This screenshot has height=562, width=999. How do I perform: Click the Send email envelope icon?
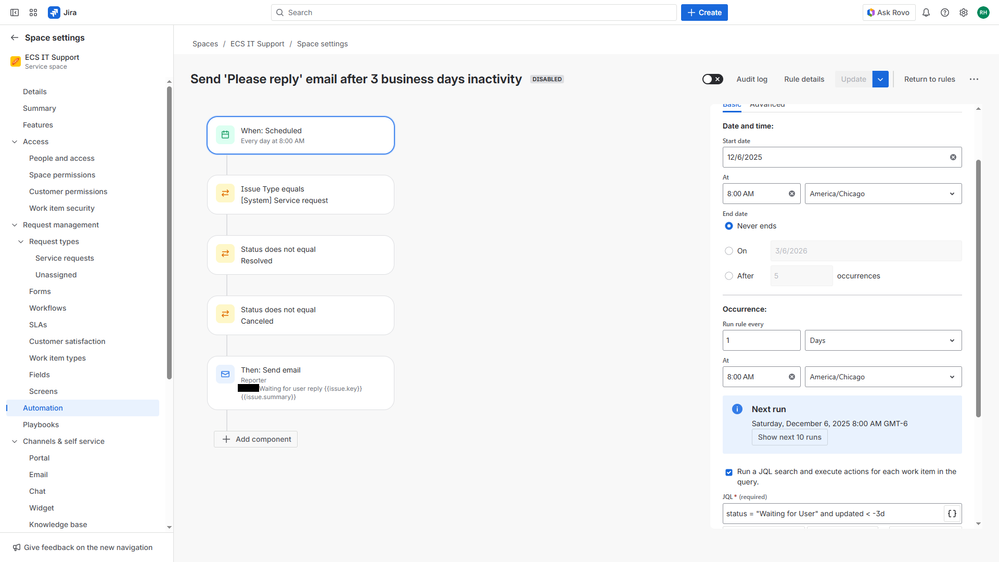coord(225,374)
